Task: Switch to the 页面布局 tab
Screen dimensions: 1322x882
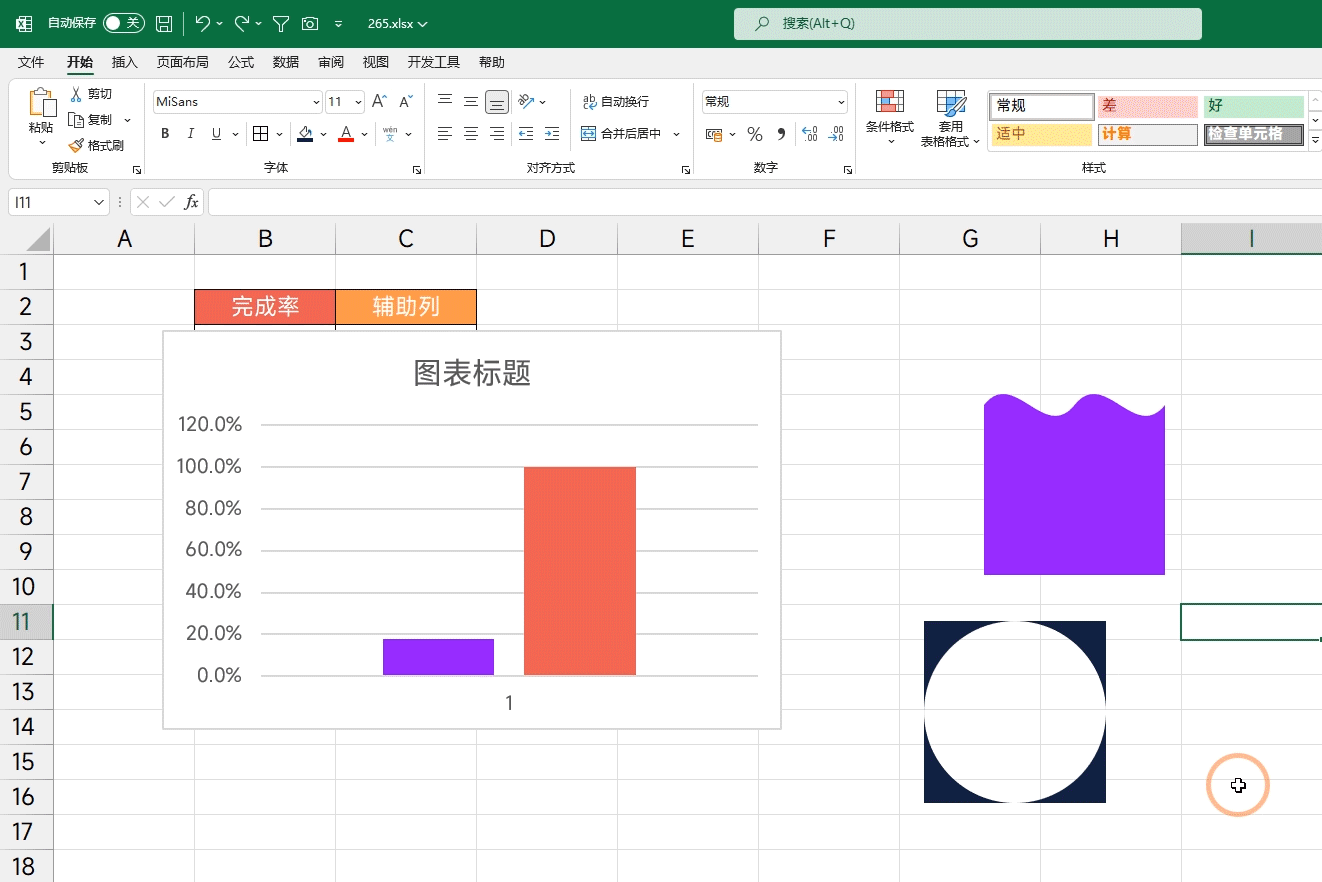Action: tap(182, 62)
